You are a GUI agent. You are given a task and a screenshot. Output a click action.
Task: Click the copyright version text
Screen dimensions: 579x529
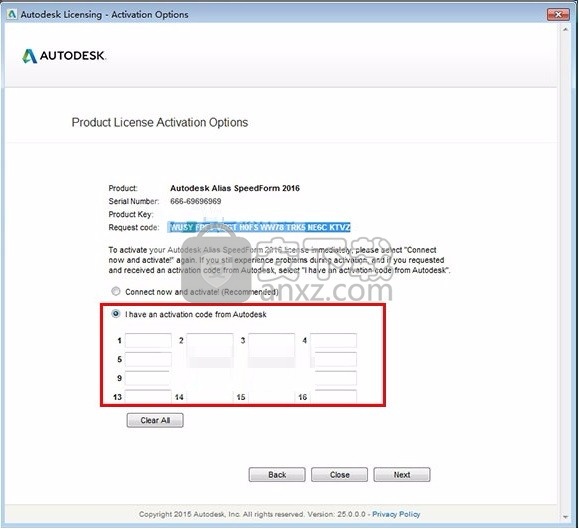point(252,514)
